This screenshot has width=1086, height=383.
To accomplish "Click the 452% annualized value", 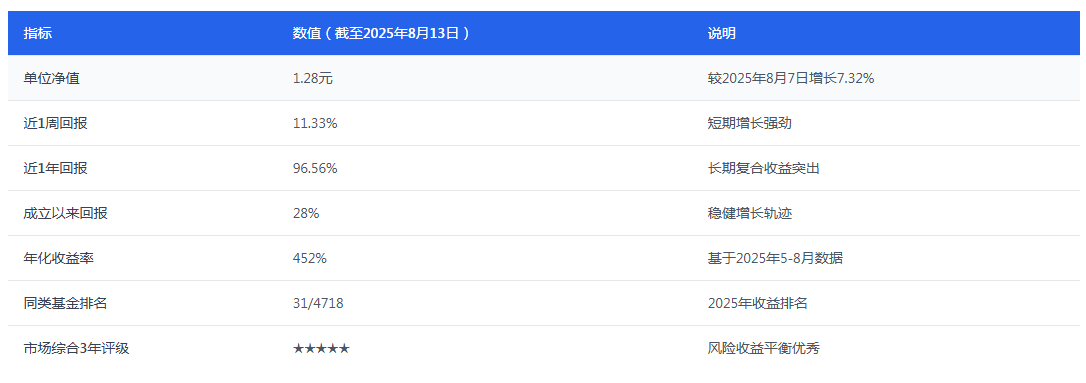I will coord(310,258).
